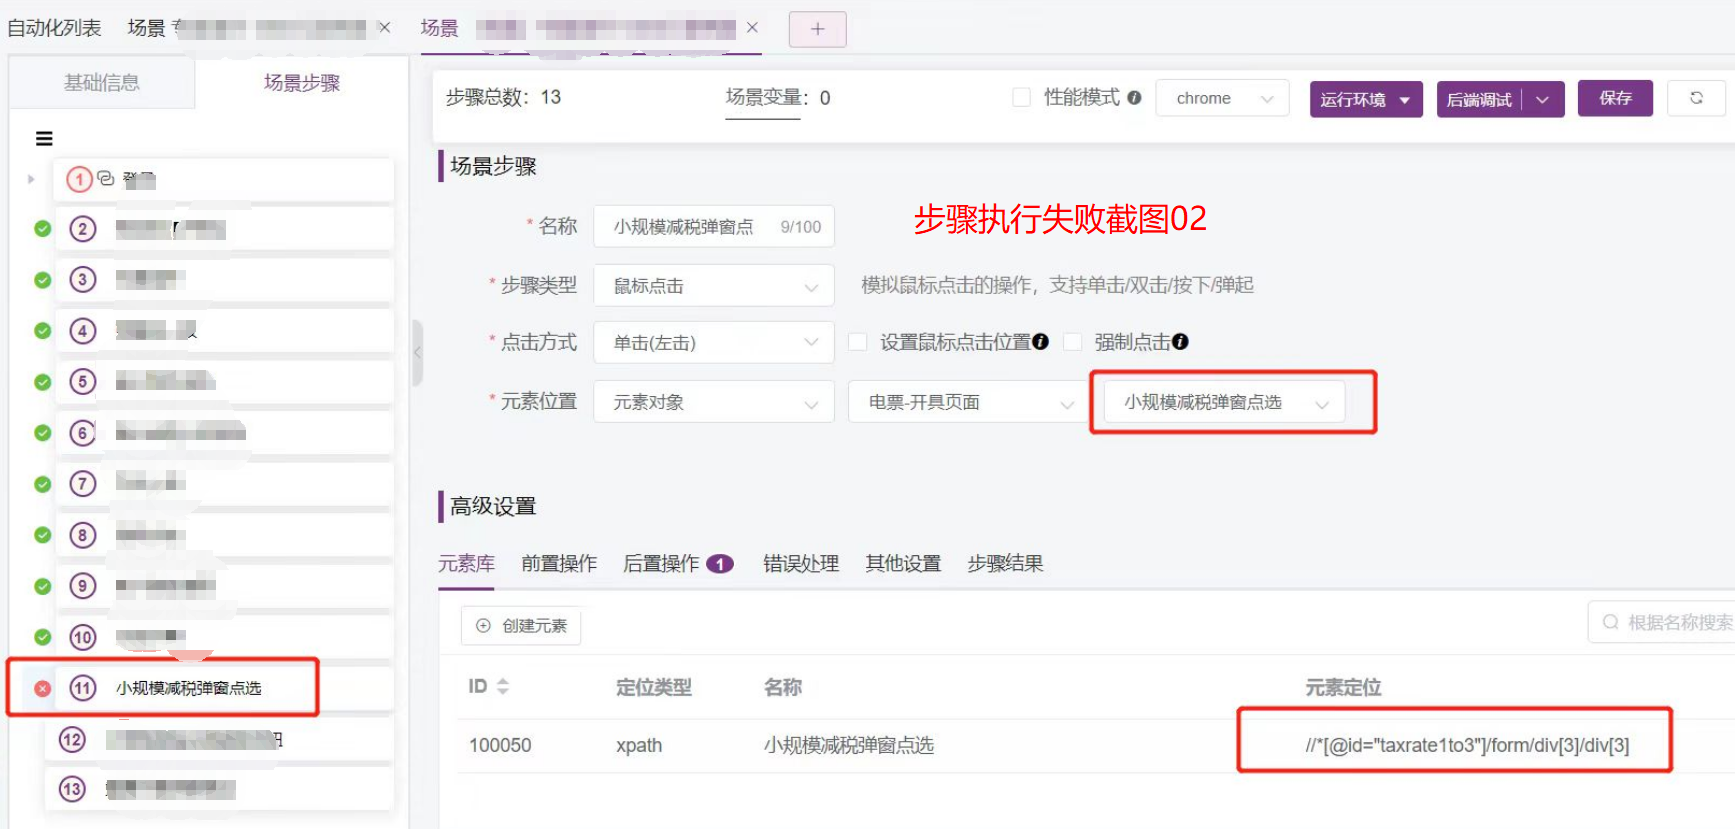
Task: Open the chrome browser dropdown
Action: click(x=1222, y=98)
